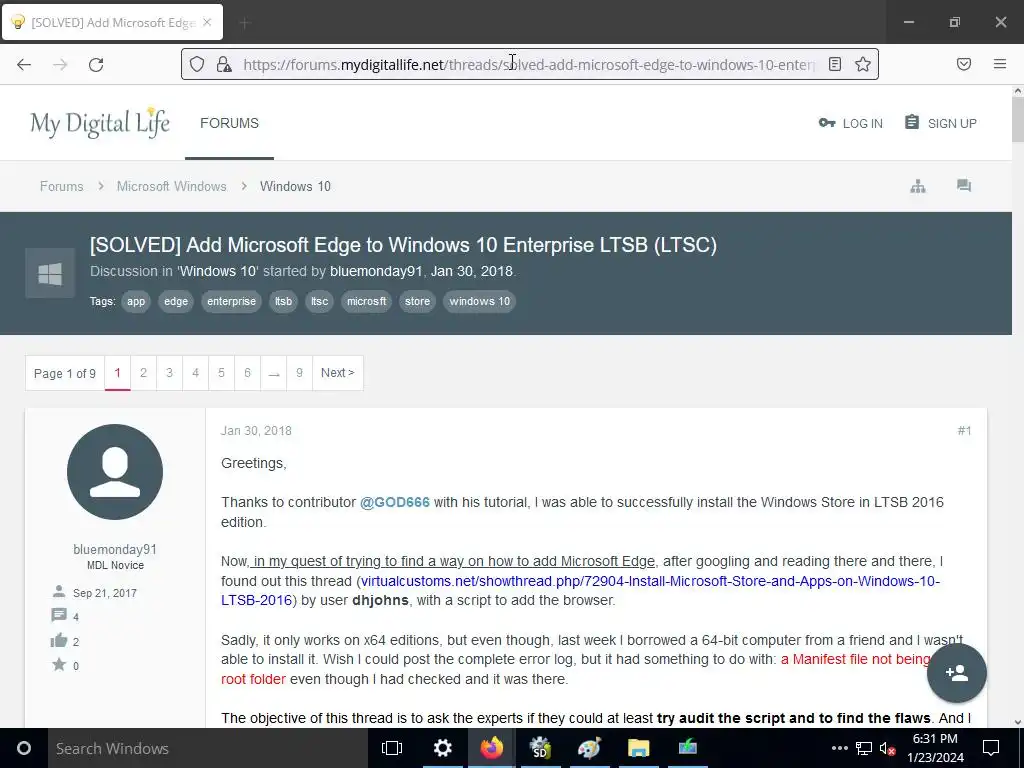Click the SIGN UP link
Viewport: 1024px width, 768px height.
[940, 123]
